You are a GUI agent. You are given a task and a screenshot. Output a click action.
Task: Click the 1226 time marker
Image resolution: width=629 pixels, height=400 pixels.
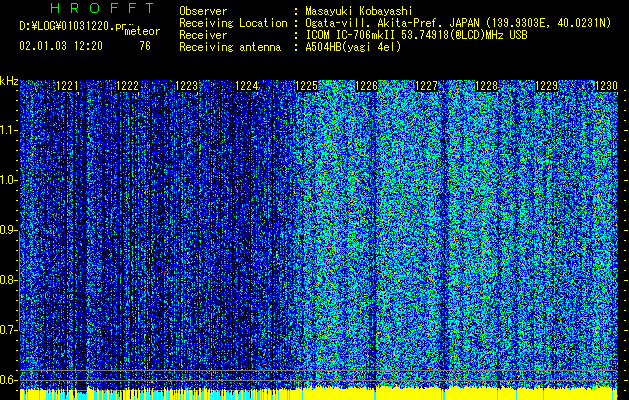(x=367, y=86)
